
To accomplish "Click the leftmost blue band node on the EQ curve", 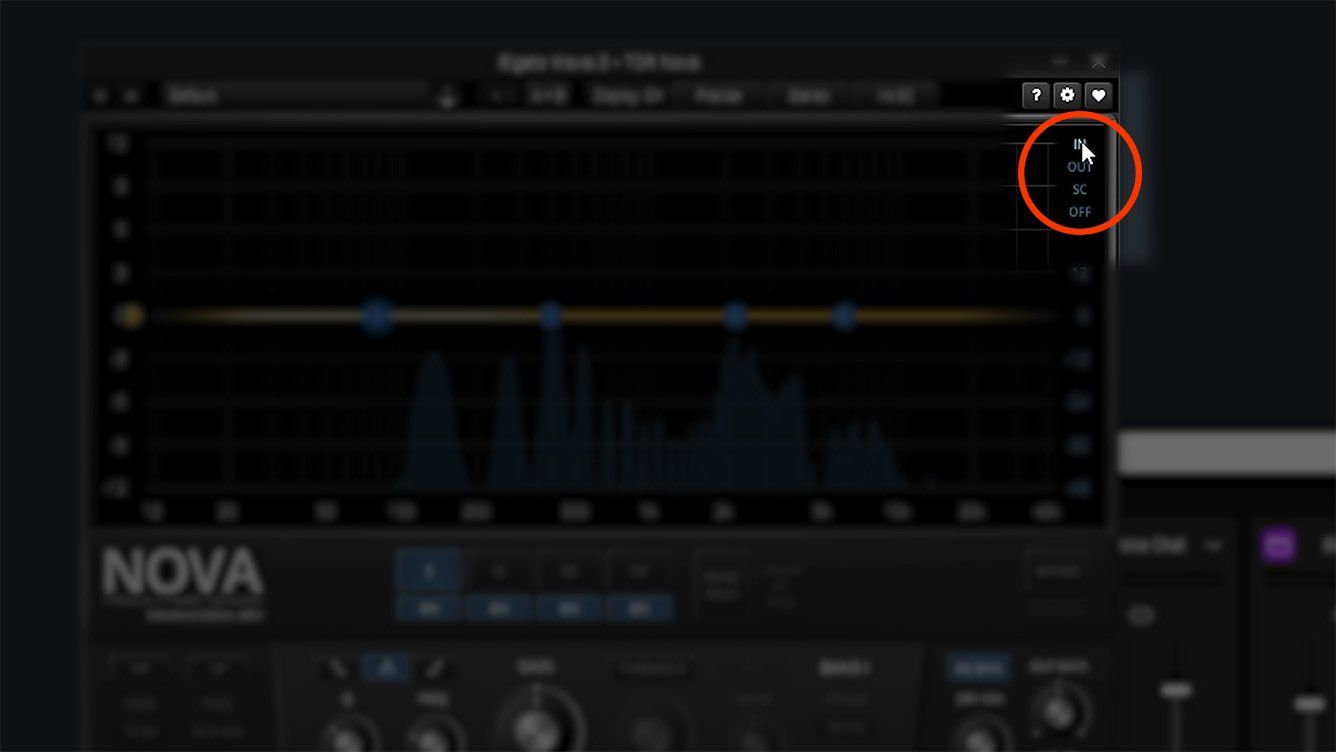I will [377, 317].
